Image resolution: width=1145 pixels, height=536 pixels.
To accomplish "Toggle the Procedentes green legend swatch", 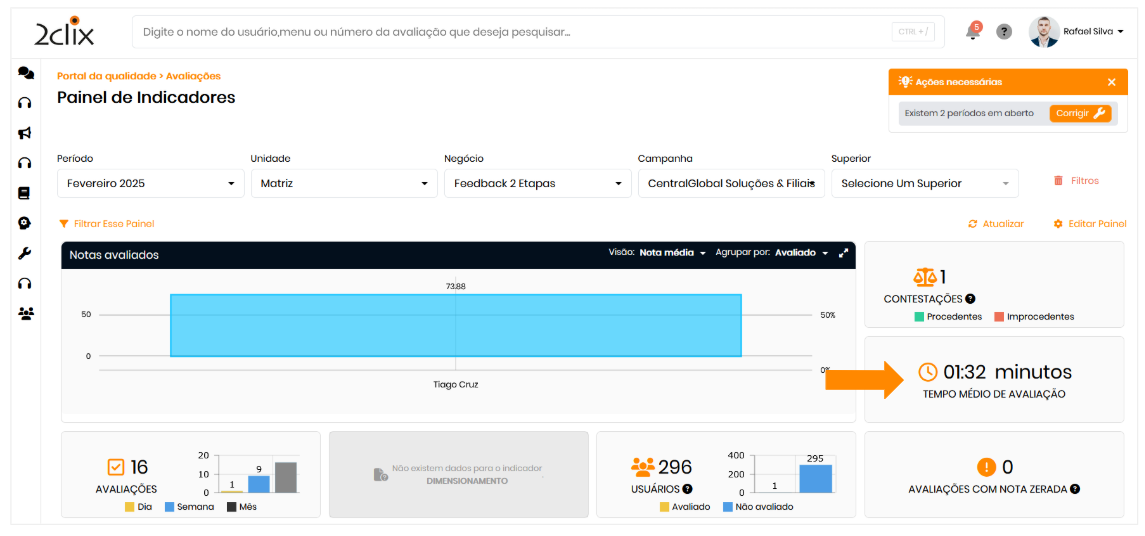I will (919, 317).
